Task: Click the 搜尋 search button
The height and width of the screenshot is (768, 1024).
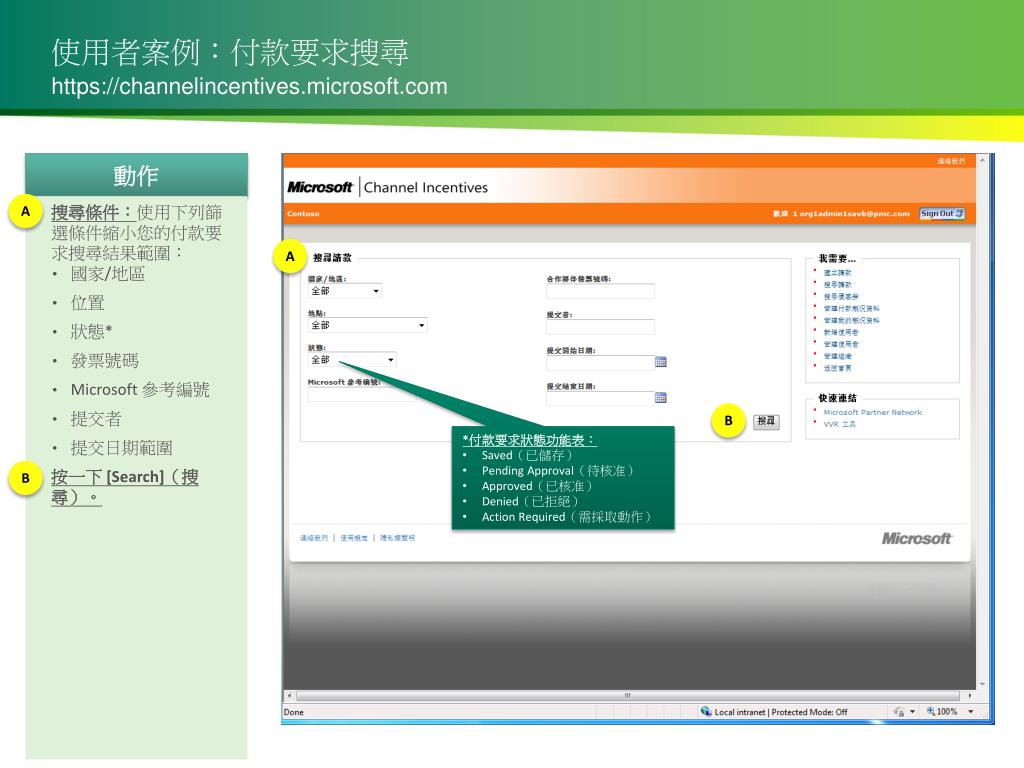Action: [766, 421]
